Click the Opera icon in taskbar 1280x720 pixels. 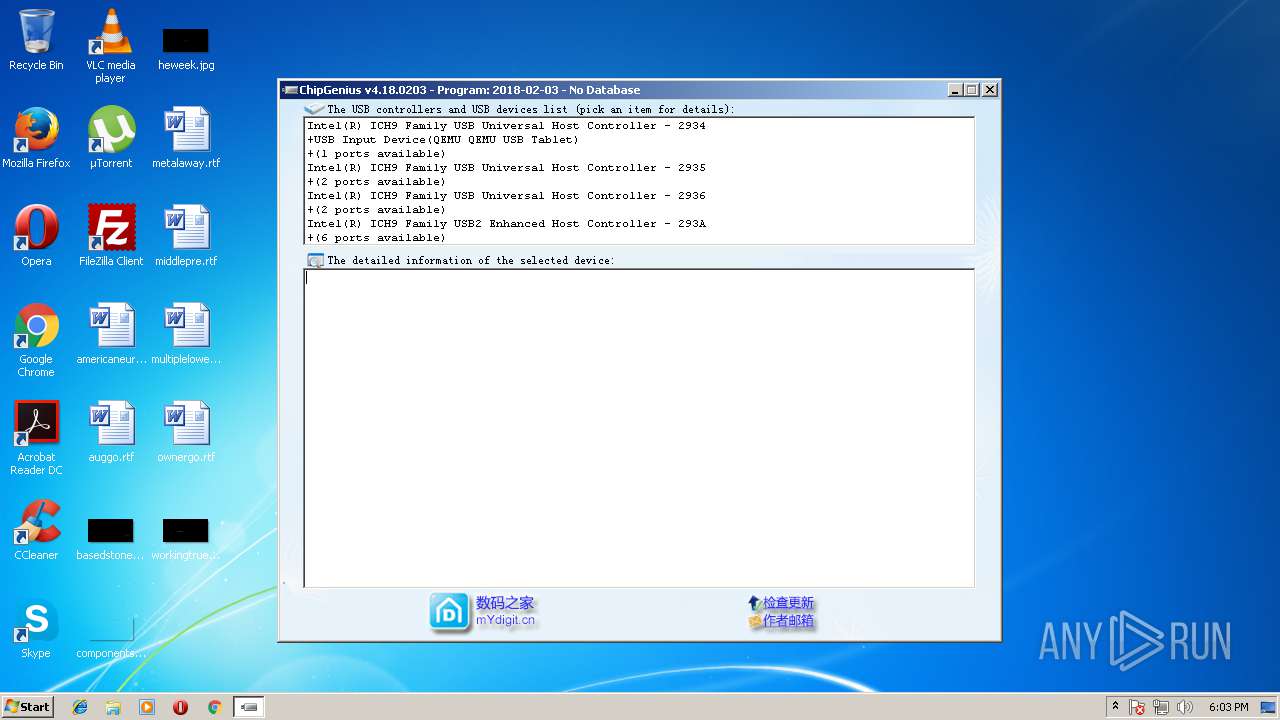point(180,707)
